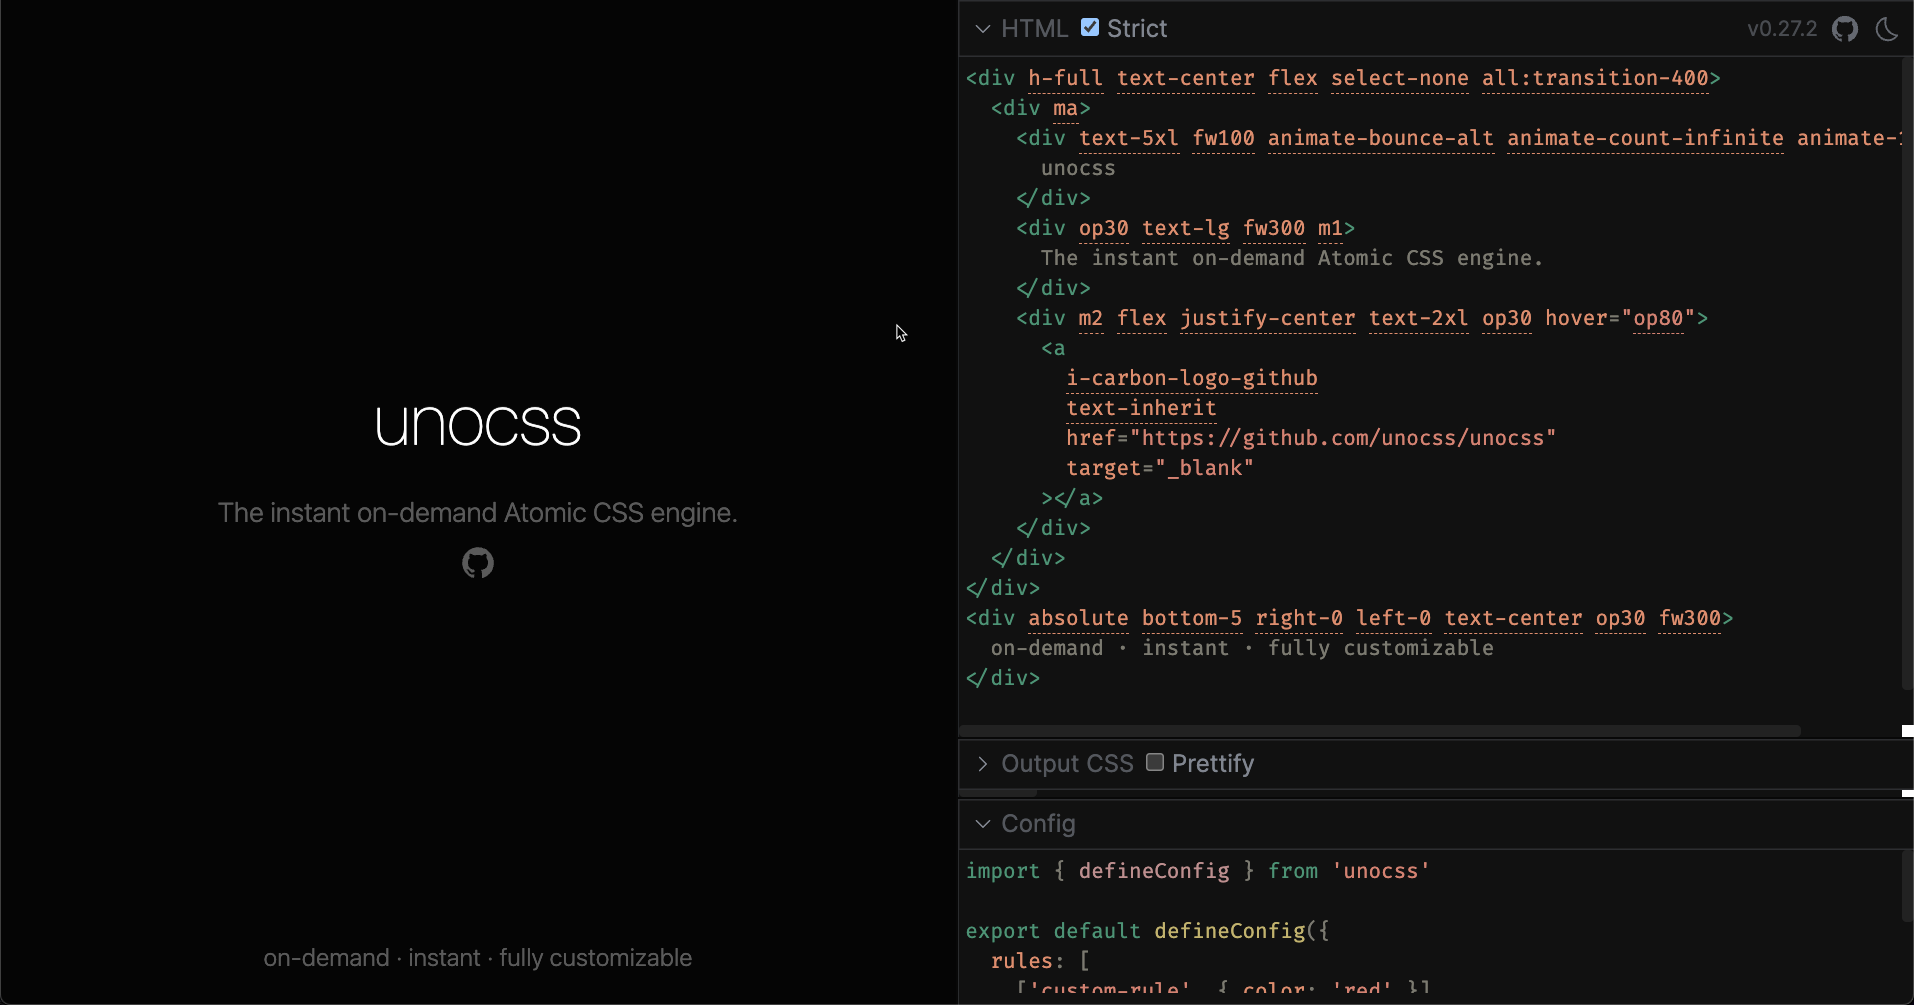Click the text-inherit attribute in code
Screen dimensions: 1914x1005
coord(1141,408)
